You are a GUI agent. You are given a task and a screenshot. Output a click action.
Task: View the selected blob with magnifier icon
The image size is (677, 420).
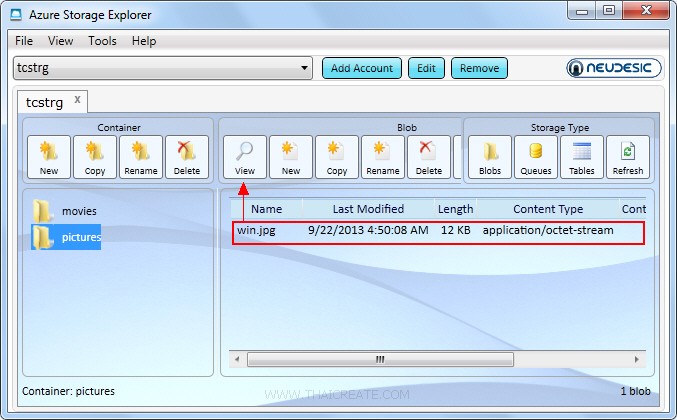click(245, 157)
